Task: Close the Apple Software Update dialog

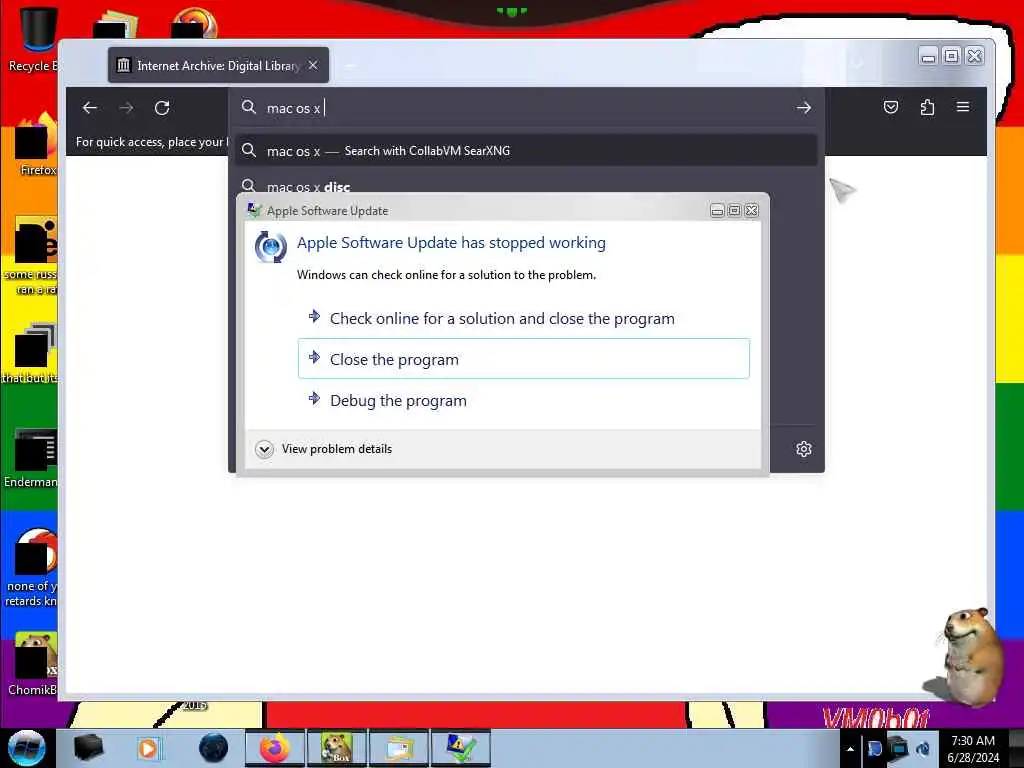Action: (x=752, y=210)
